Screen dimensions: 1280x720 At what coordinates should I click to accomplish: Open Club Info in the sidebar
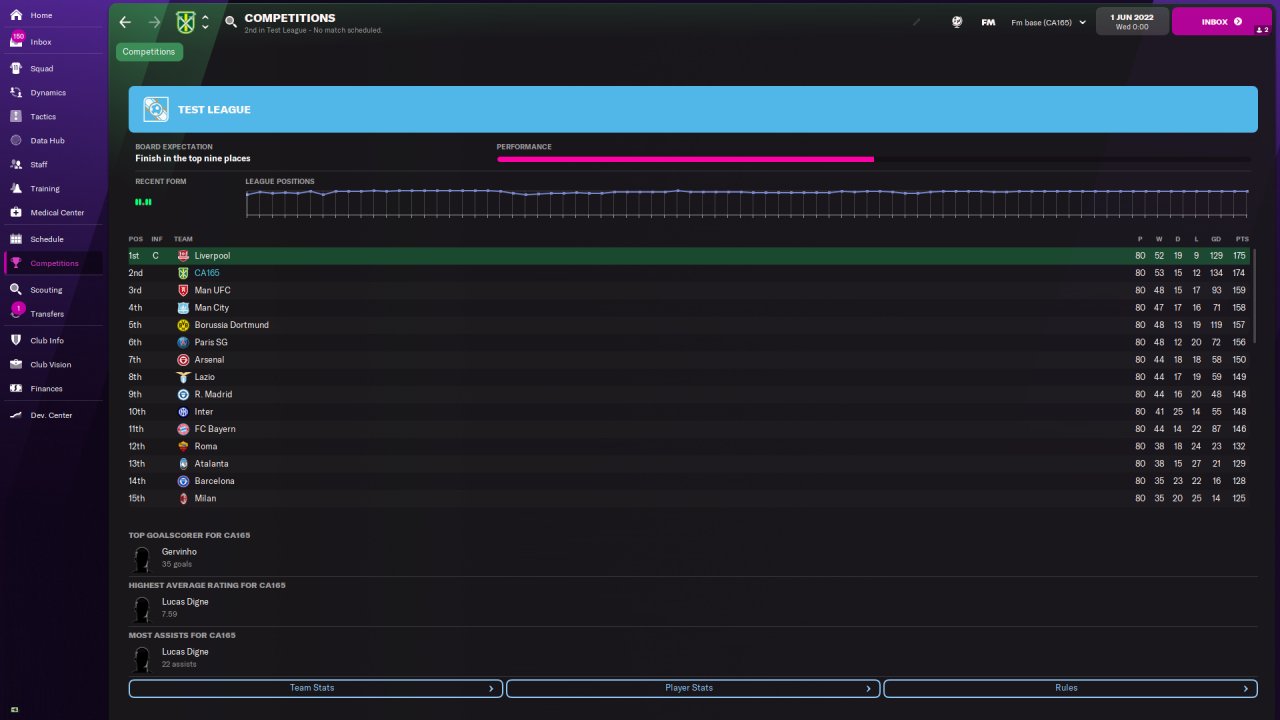click(x=47, y=341)
